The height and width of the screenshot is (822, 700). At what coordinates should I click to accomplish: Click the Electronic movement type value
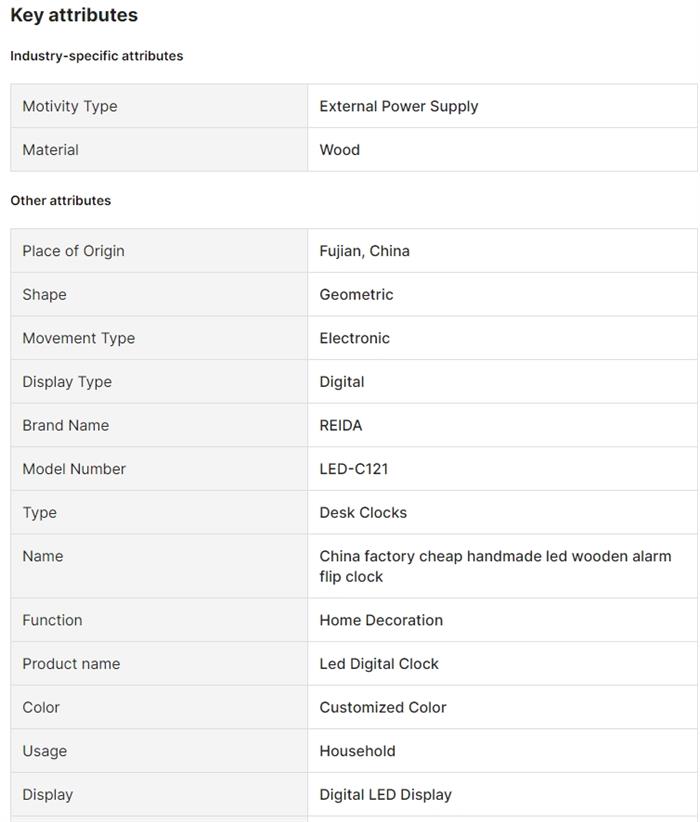point(355,338)
